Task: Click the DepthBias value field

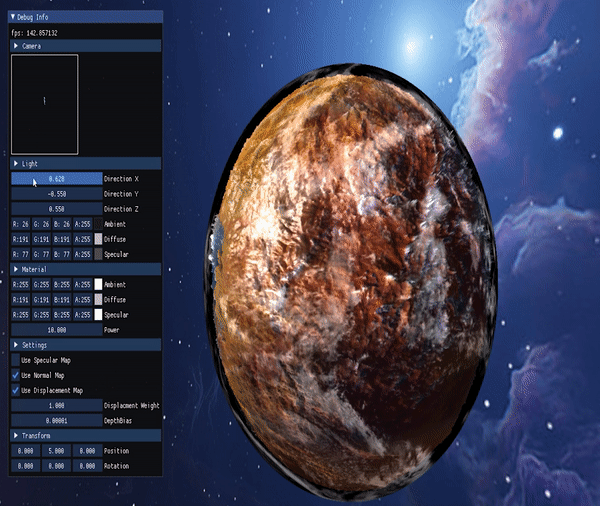Action: pos(57,421)
